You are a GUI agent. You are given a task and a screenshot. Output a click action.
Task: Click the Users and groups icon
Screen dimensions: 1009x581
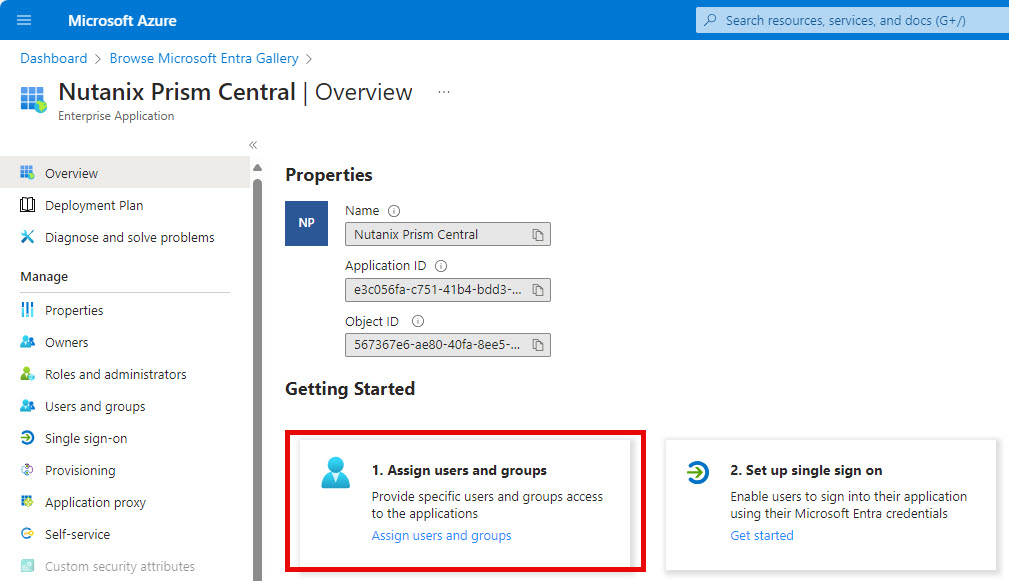point(27,406)
